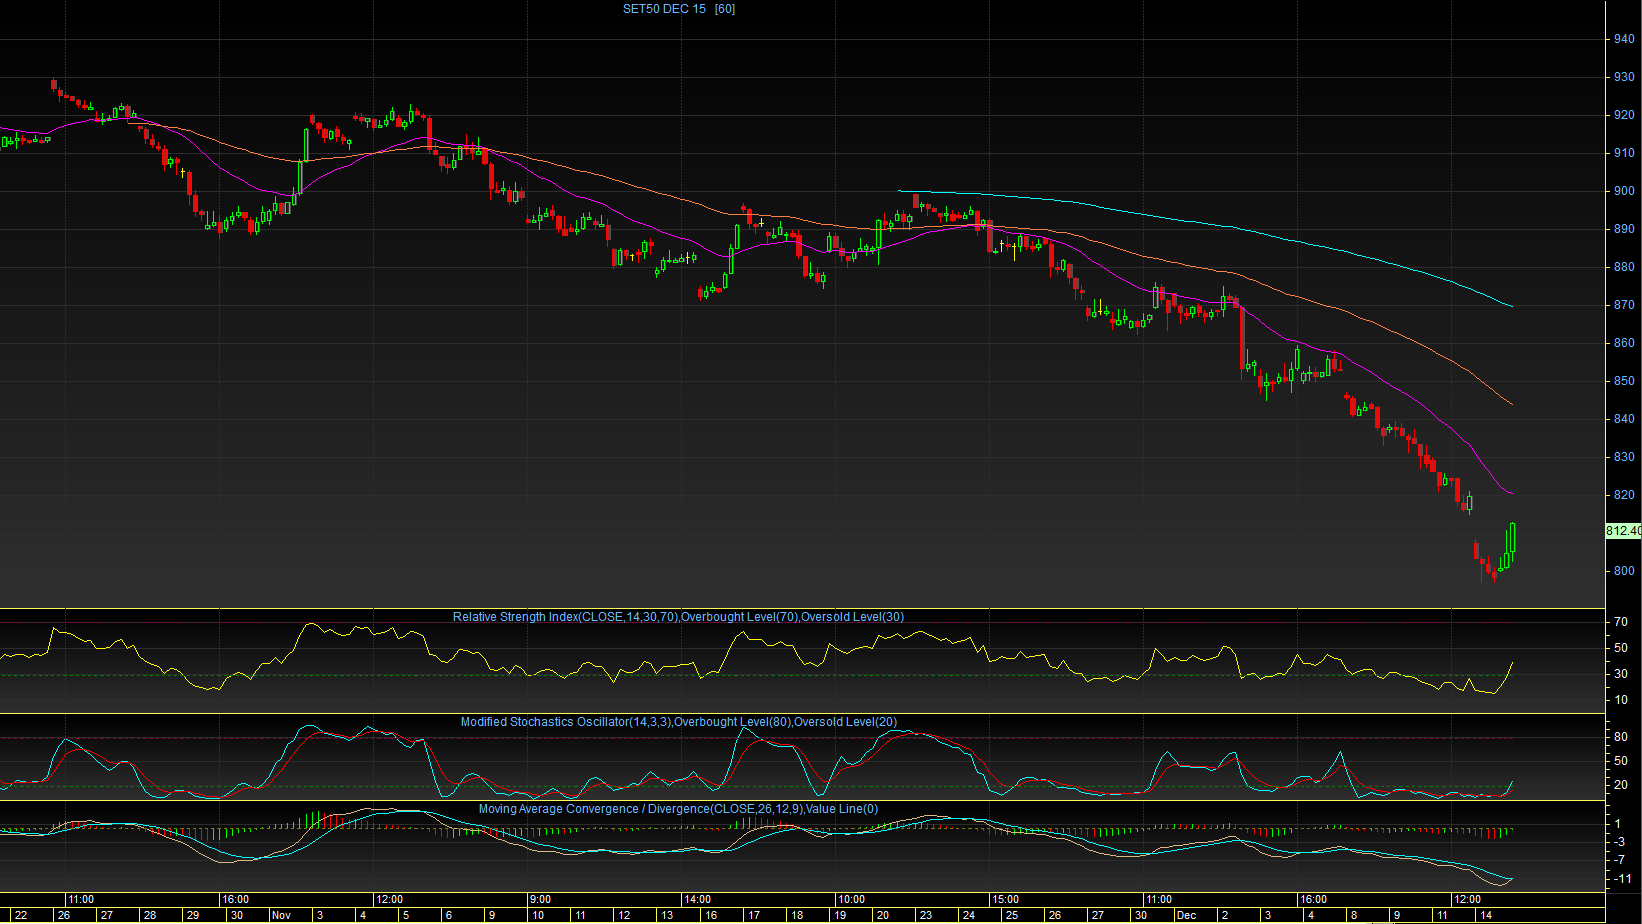
Task: Click the 830 price axis label
Action: click(x=1623, y=457)
